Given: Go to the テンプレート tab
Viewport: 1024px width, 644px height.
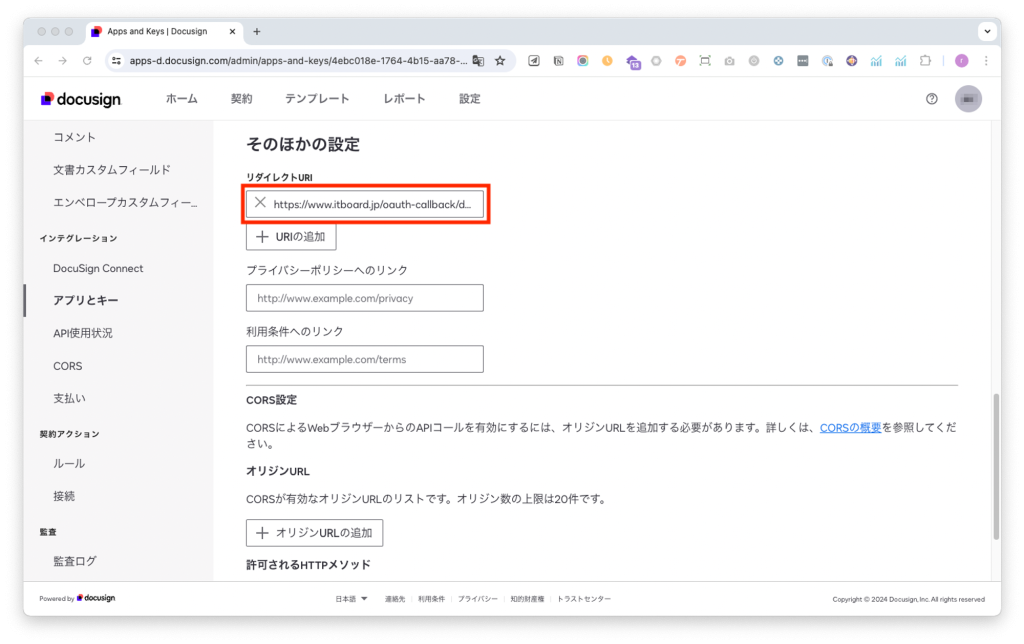Looking at the screenshot, I should (317, 99).
